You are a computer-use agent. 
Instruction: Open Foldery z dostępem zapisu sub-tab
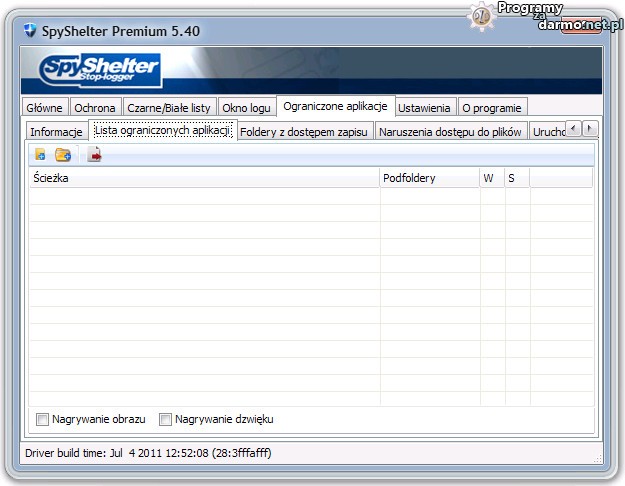click(305, 132)
